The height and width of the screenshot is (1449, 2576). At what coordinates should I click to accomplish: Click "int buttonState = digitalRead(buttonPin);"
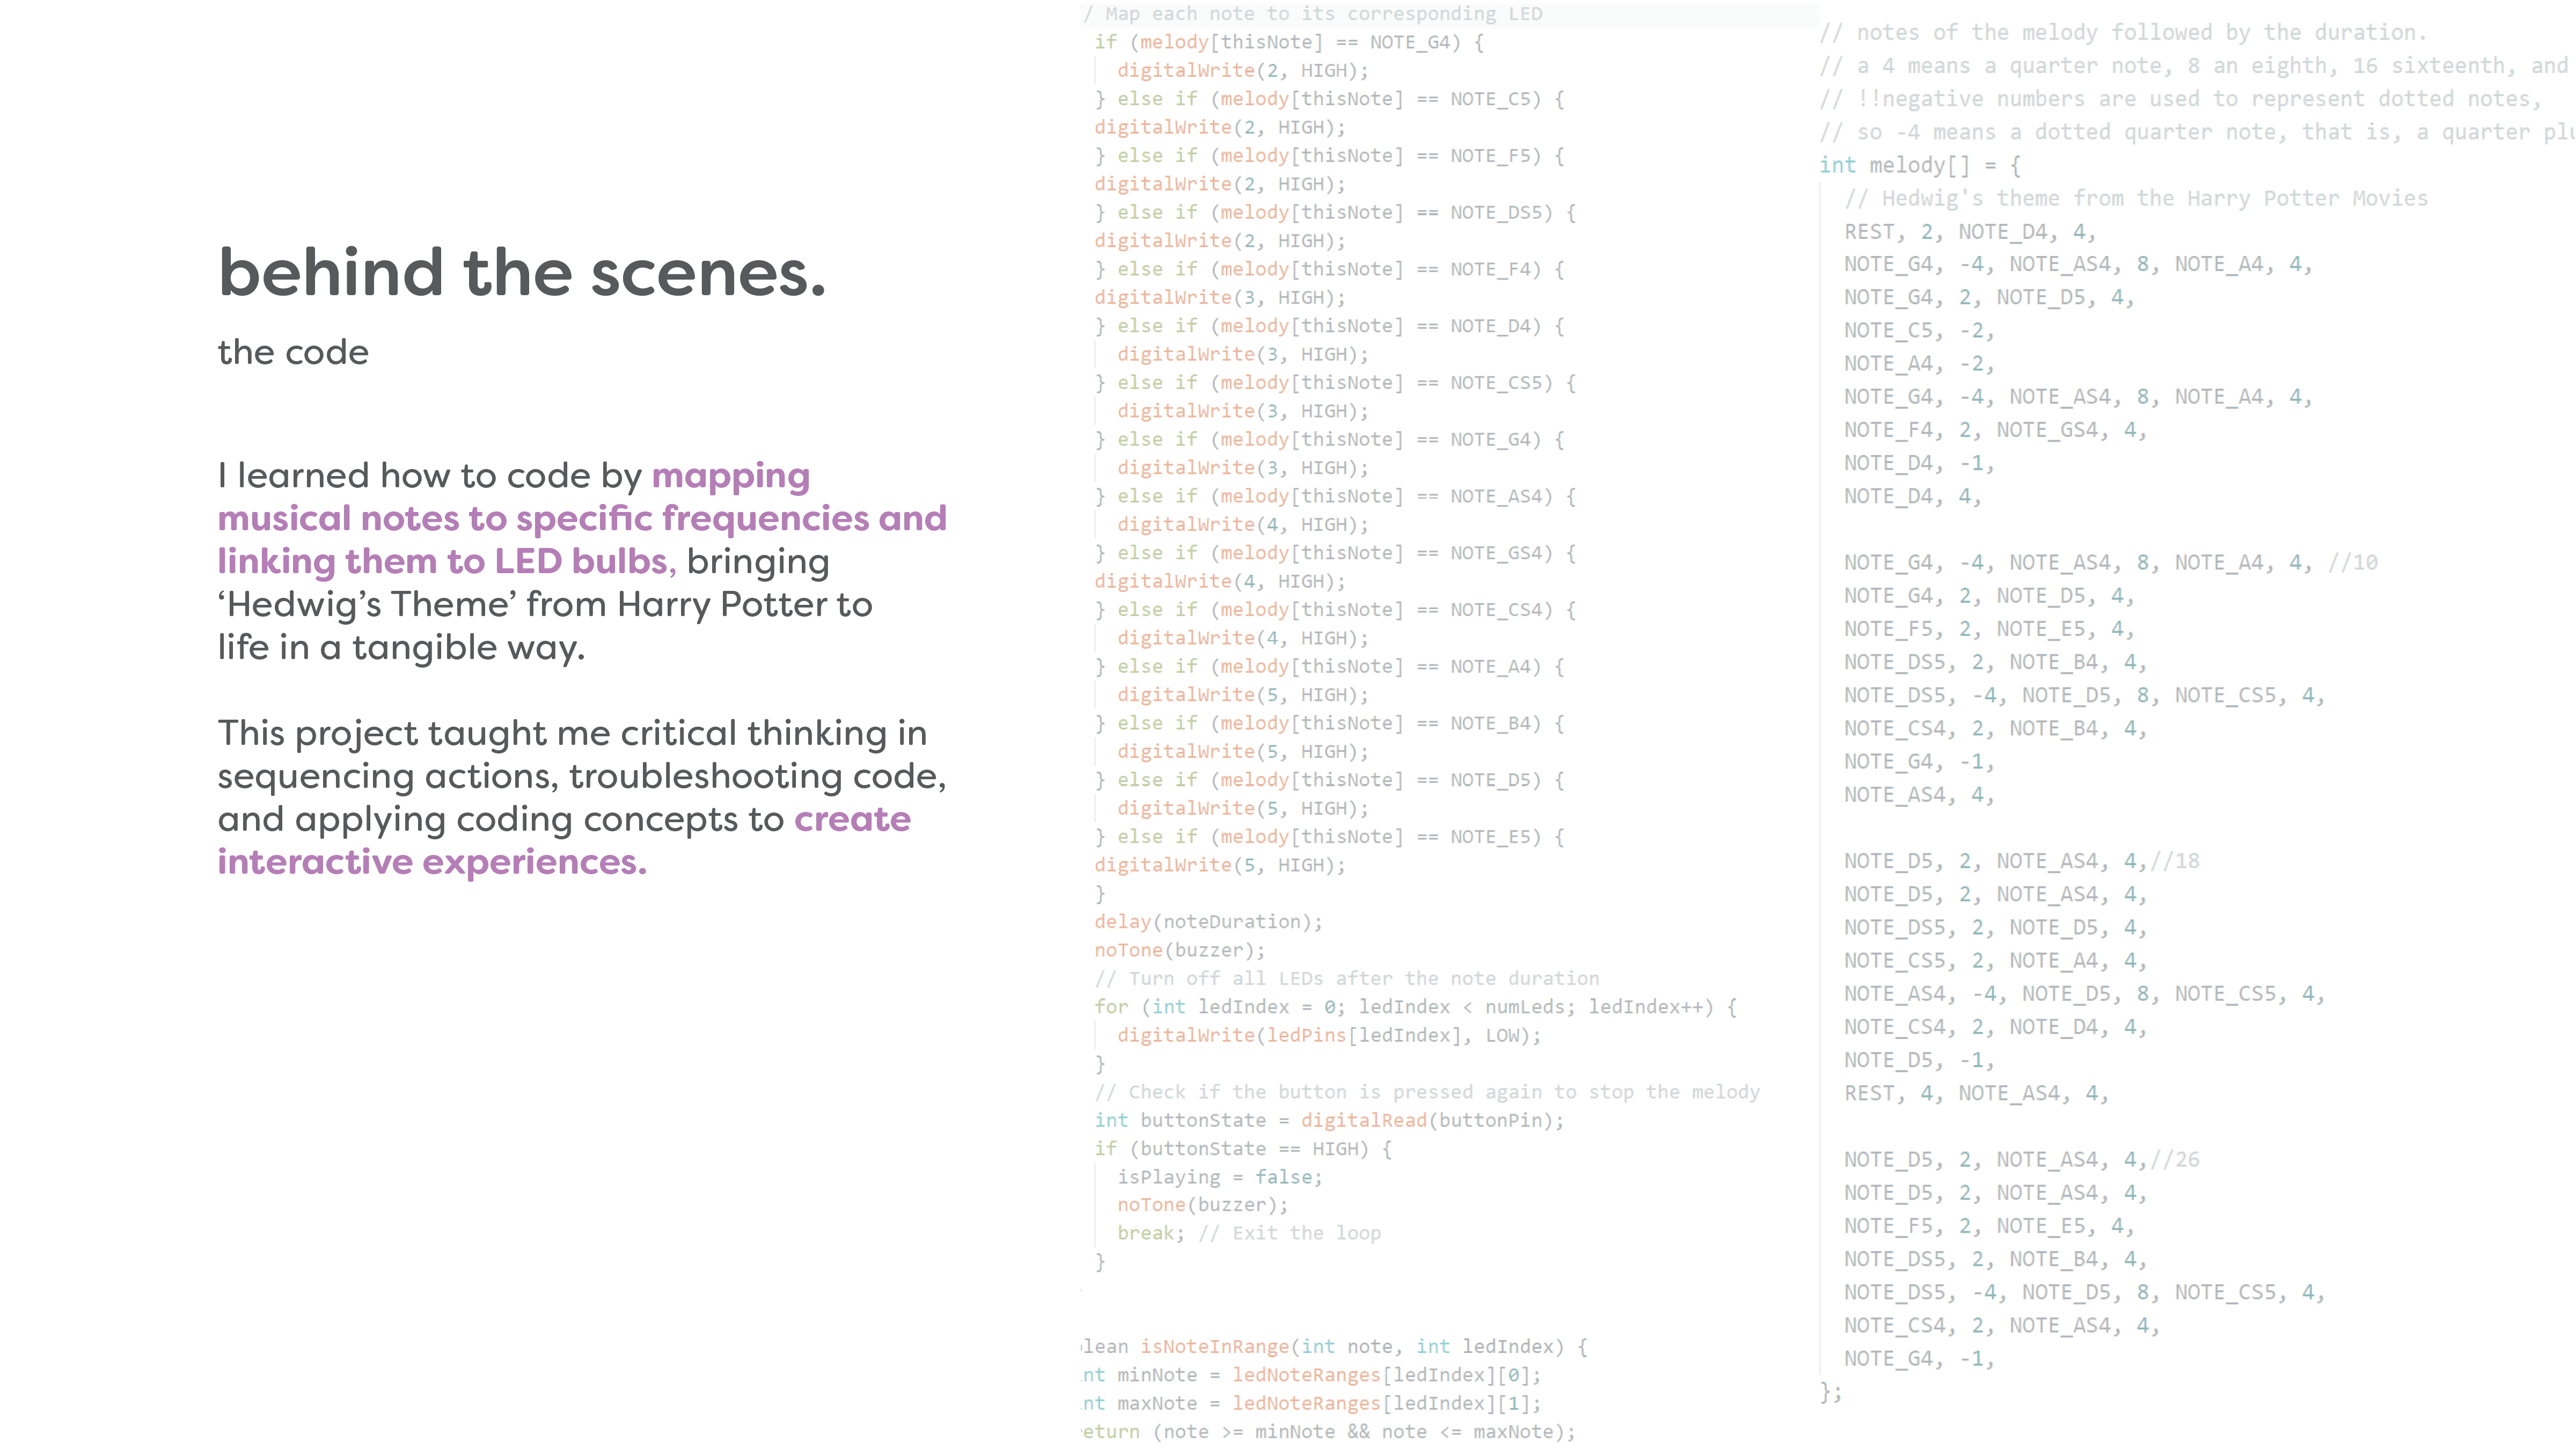(x=1329, y=1120)
